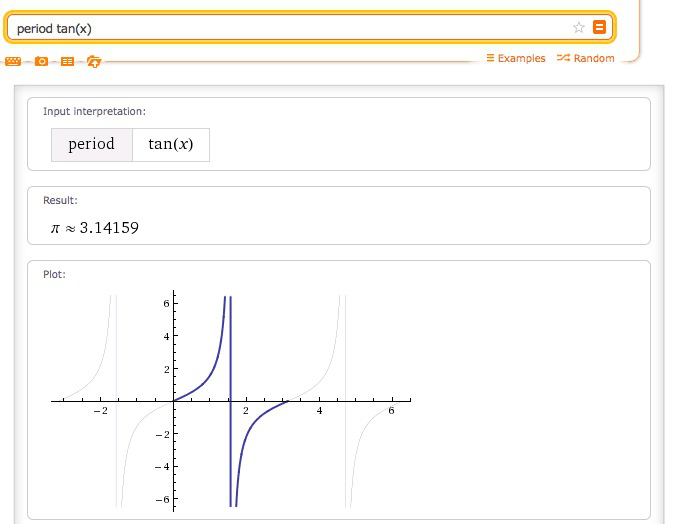Open the data input table icon
This screenshot has height=524, width=679.
point(67,61)
